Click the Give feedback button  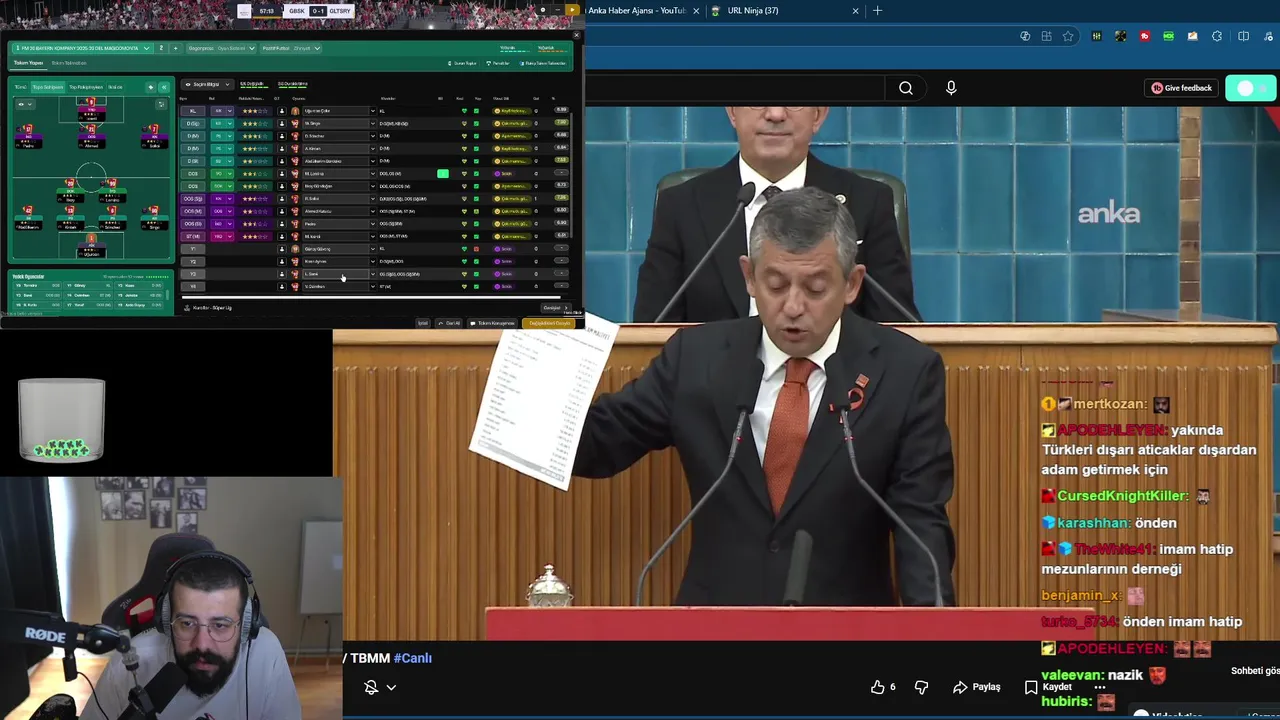(1181, 88)
